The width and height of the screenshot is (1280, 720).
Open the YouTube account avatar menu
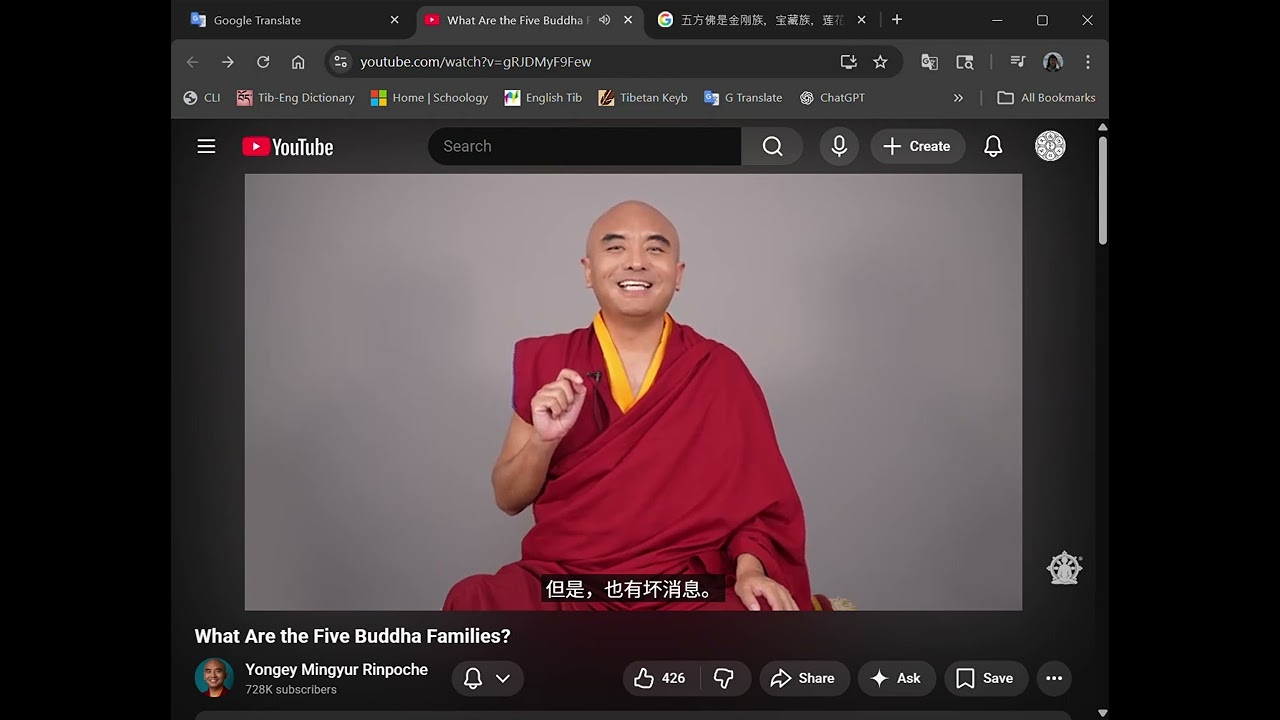1050,146
